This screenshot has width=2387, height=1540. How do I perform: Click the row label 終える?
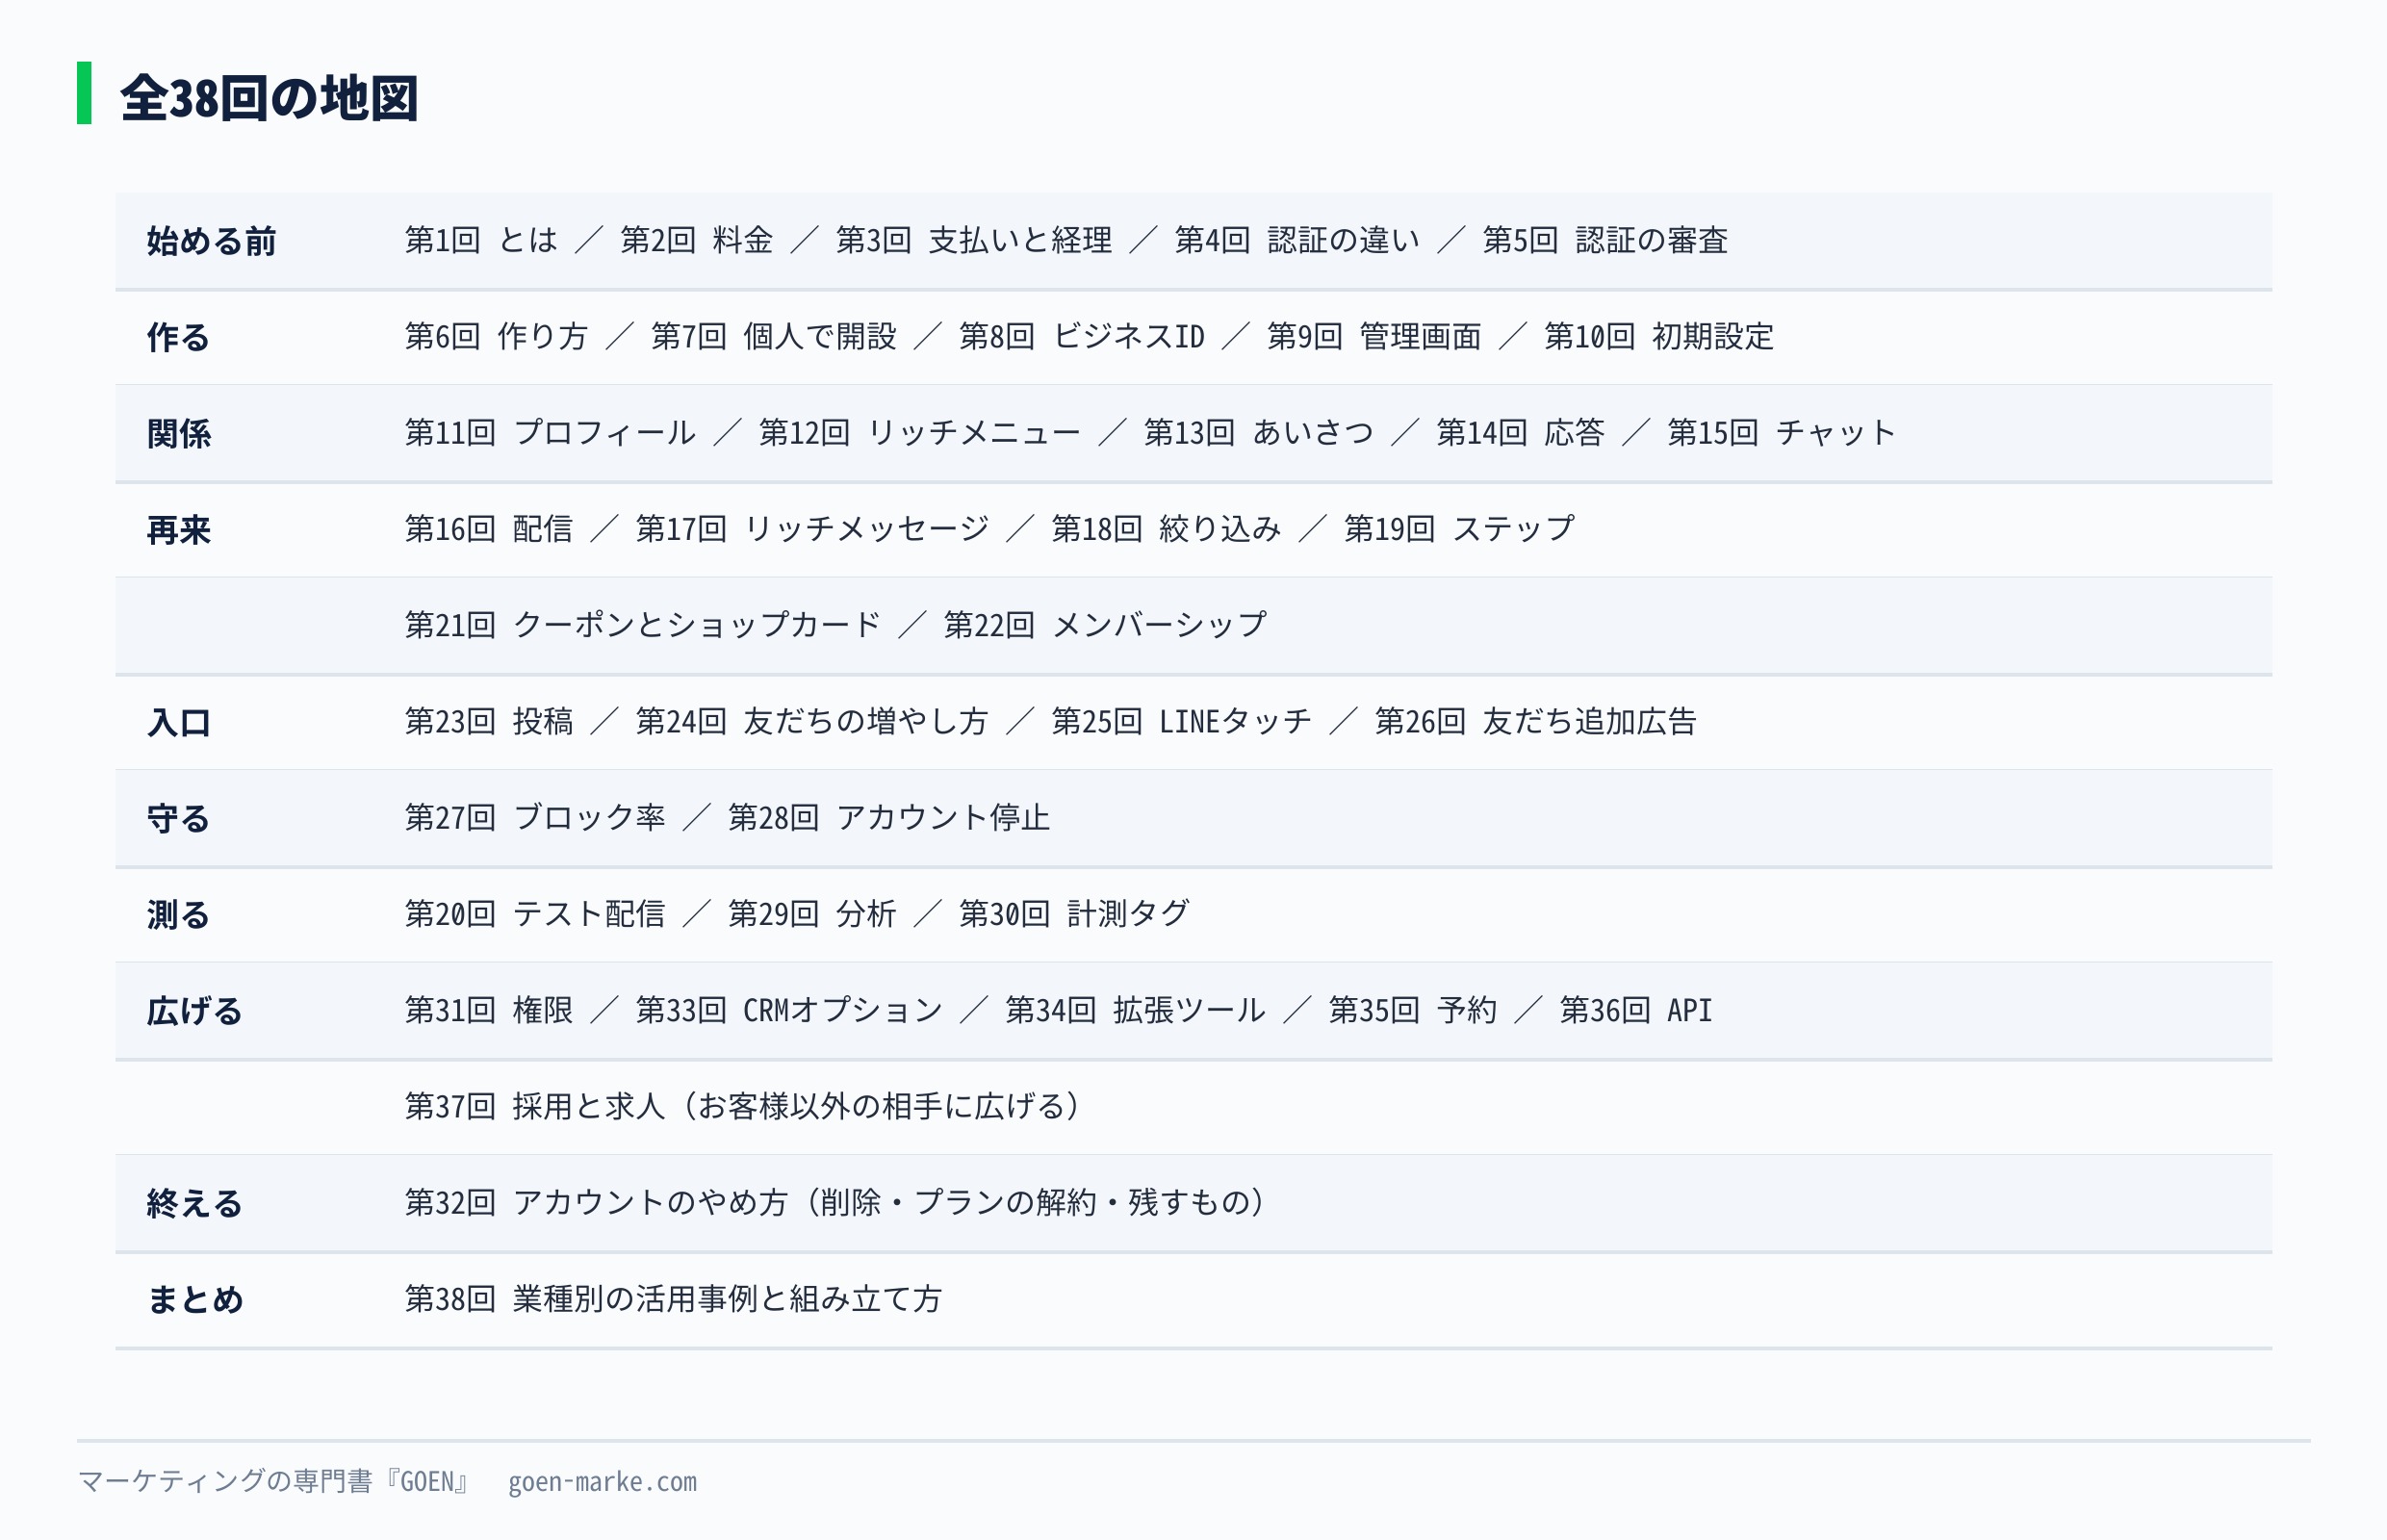(x=195, y=1203)
